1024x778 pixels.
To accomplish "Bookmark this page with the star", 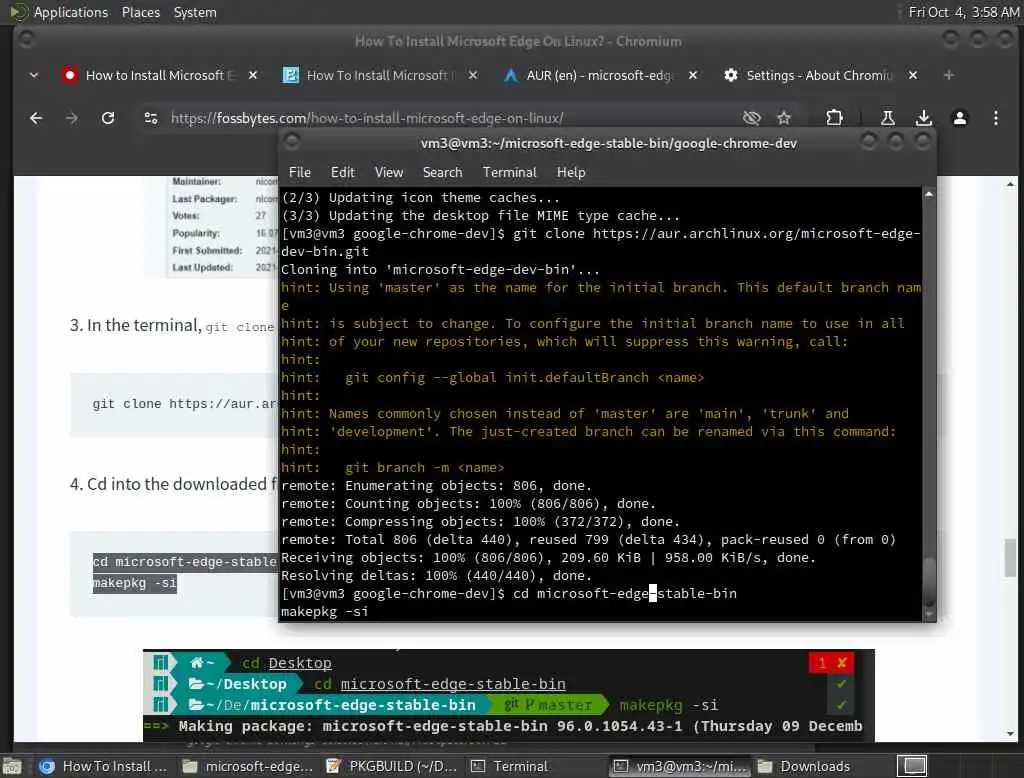I will point(784,118).
